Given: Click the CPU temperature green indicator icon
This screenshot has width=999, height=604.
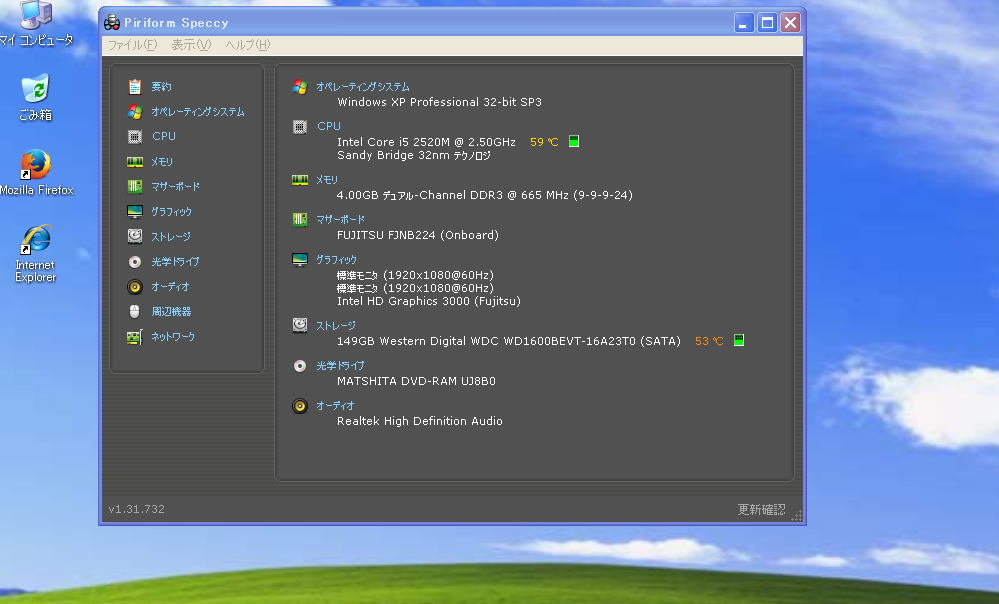Looking at the screenshot, I should click(x=573, y=141).
